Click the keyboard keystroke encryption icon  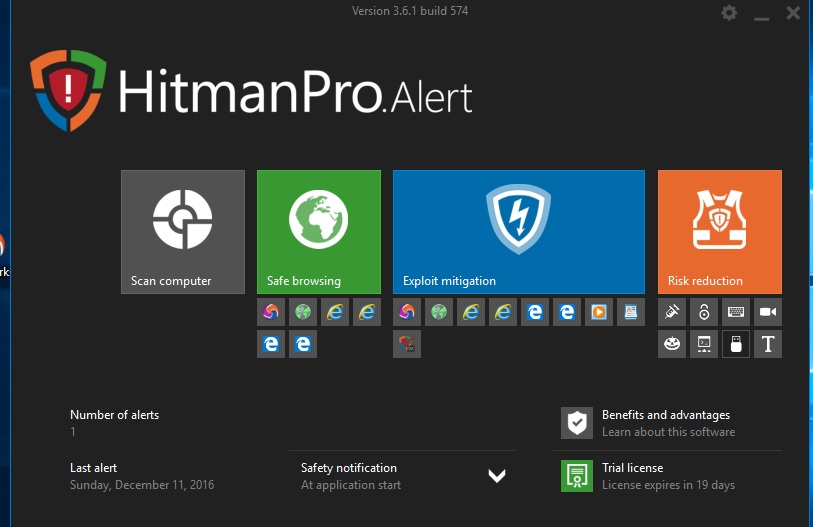736,312
